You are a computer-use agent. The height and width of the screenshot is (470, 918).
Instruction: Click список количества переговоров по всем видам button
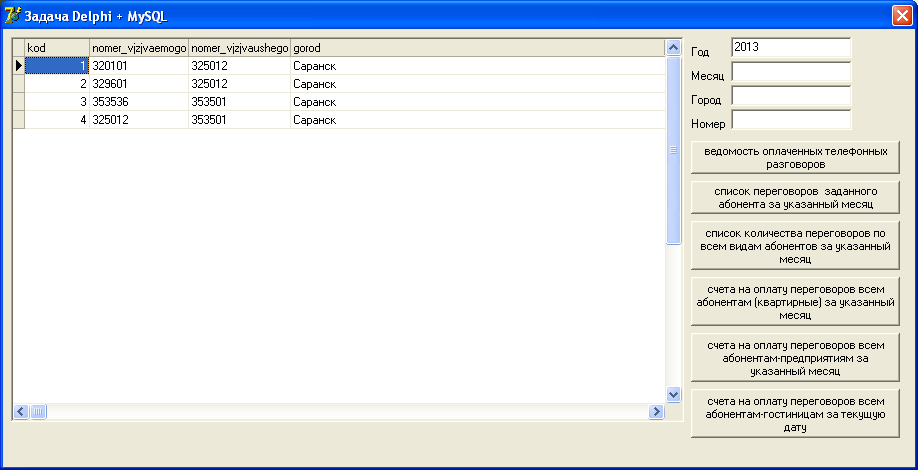[795, 245]
